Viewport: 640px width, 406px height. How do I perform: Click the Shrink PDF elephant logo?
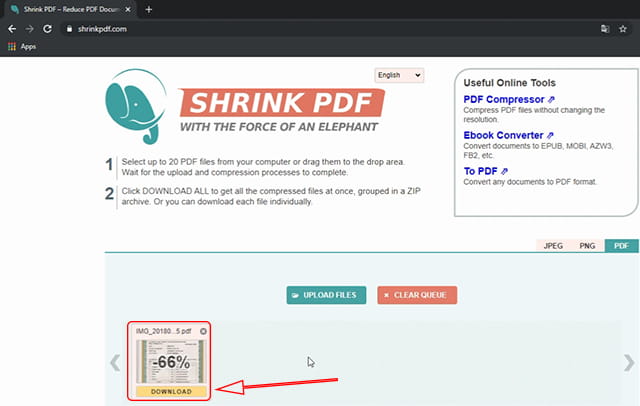point(136,106)
